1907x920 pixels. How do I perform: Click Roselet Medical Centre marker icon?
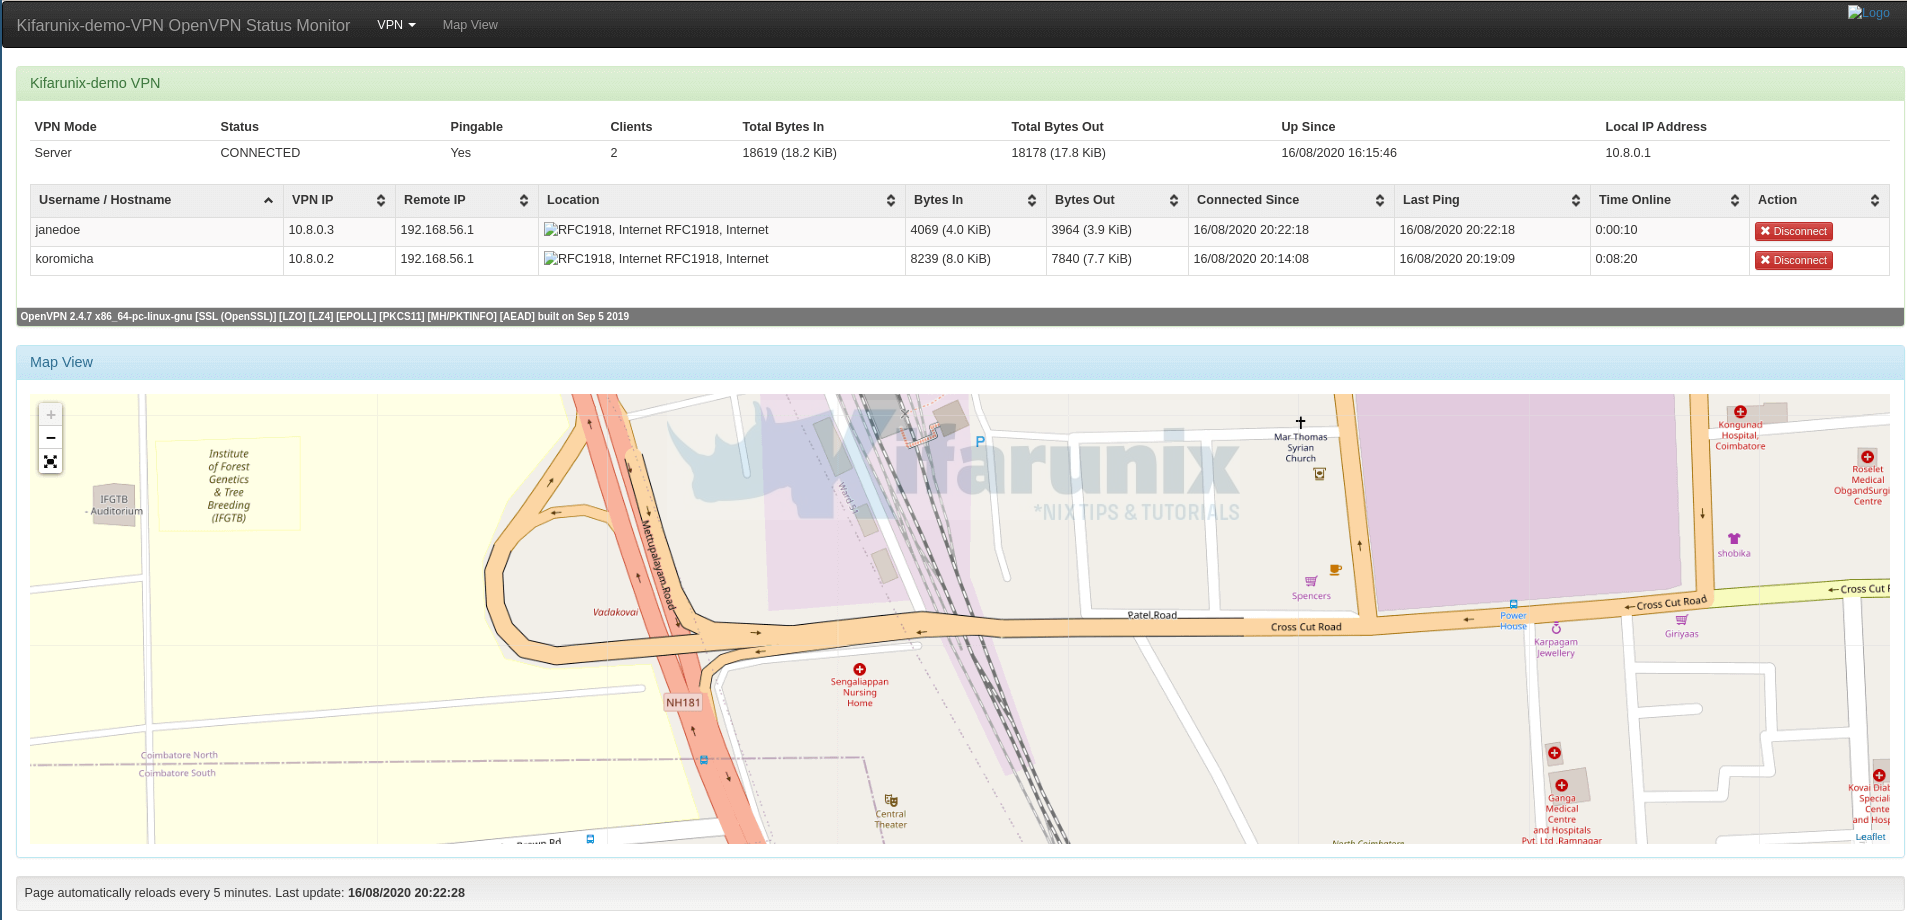click(1867, 457)
